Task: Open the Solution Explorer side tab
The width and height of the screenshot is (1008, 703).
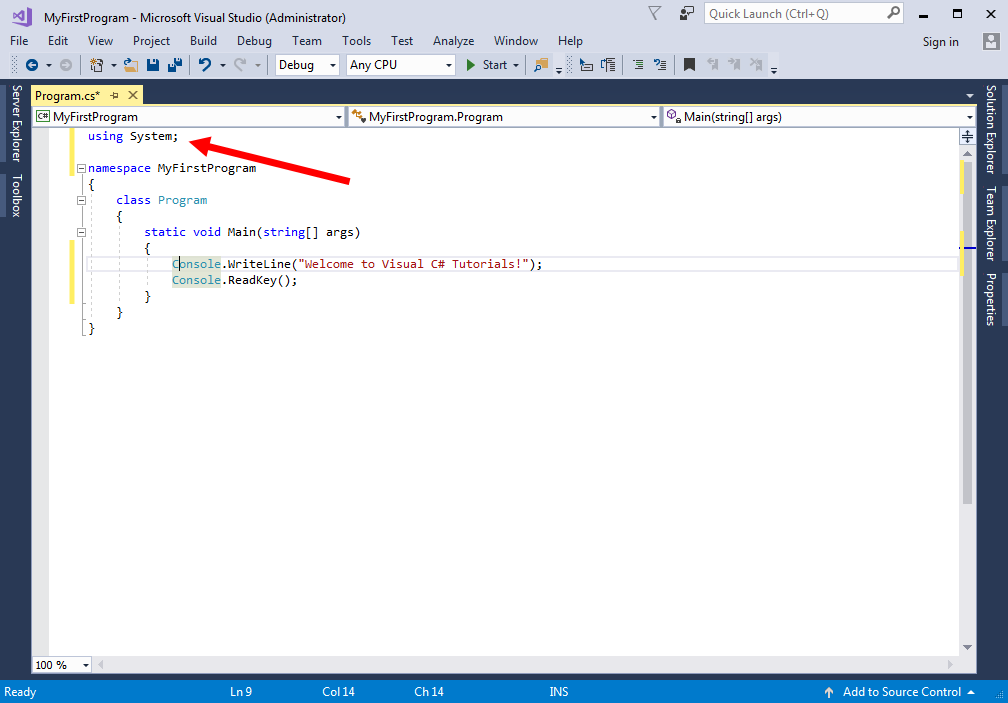Action: [x=991, y=129]
